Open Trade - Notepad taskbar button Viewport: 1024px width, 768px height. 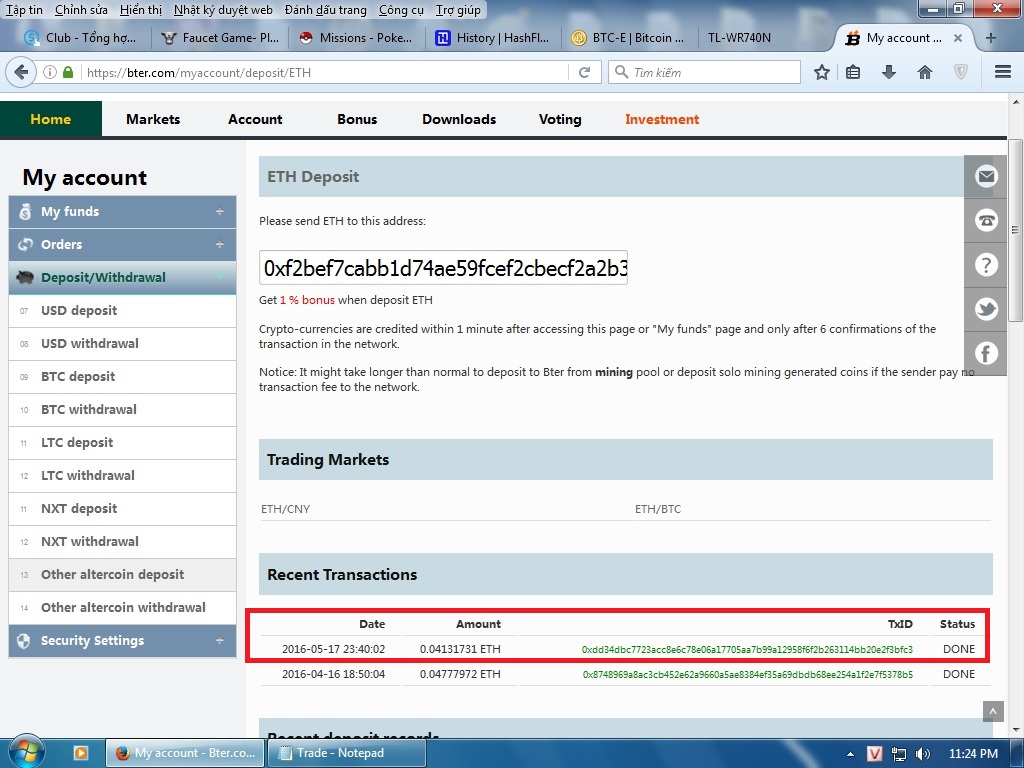[347, 753]
